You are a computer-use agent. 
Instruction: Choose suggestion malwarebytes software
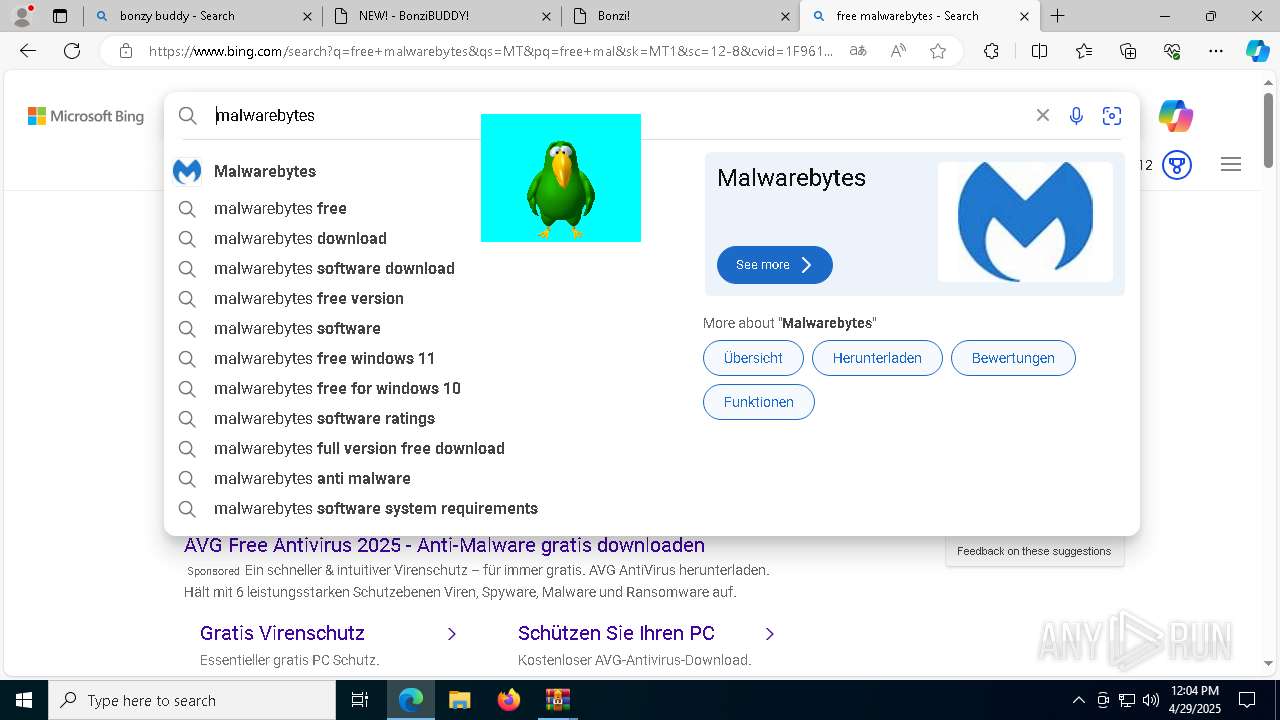297,328
